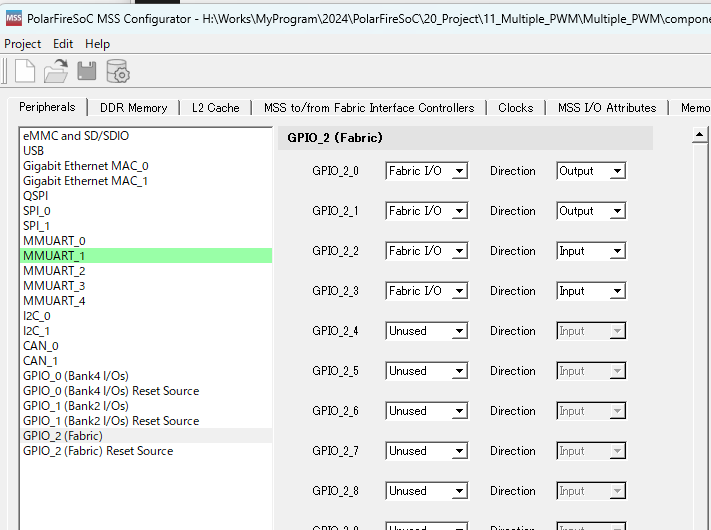
Task: Click the New configuration toolbar icon
Action: [x=24, y=71]
